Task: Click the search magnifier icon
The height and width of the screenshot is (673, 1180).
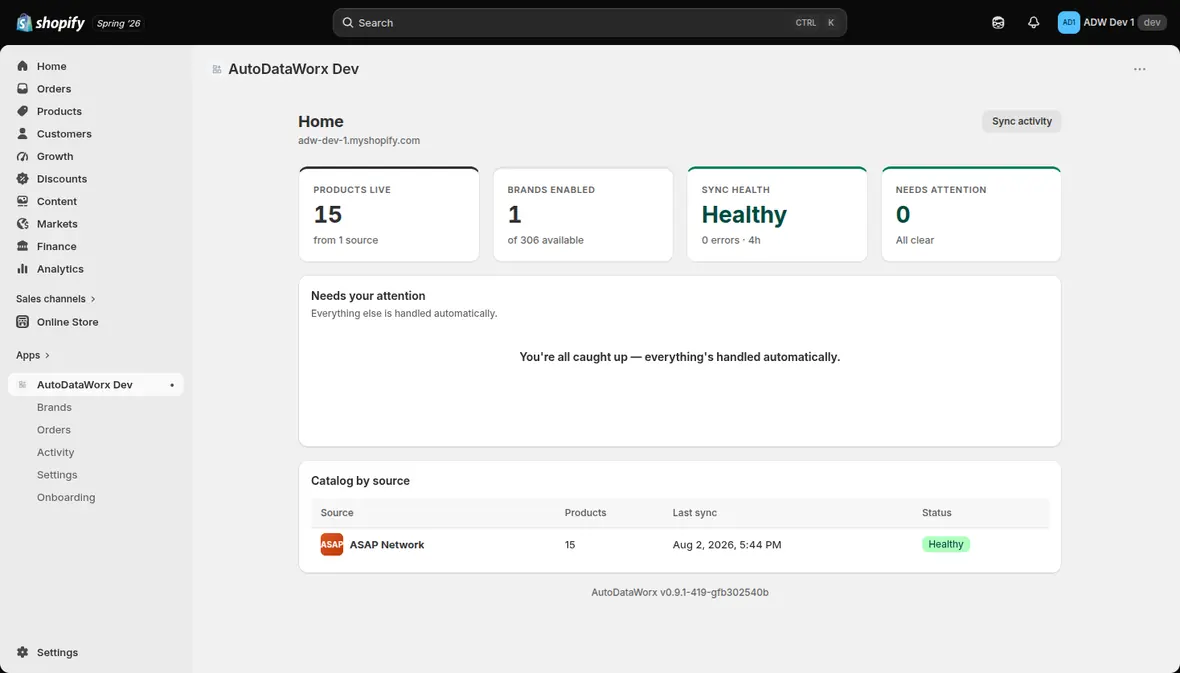Action: 348,23
